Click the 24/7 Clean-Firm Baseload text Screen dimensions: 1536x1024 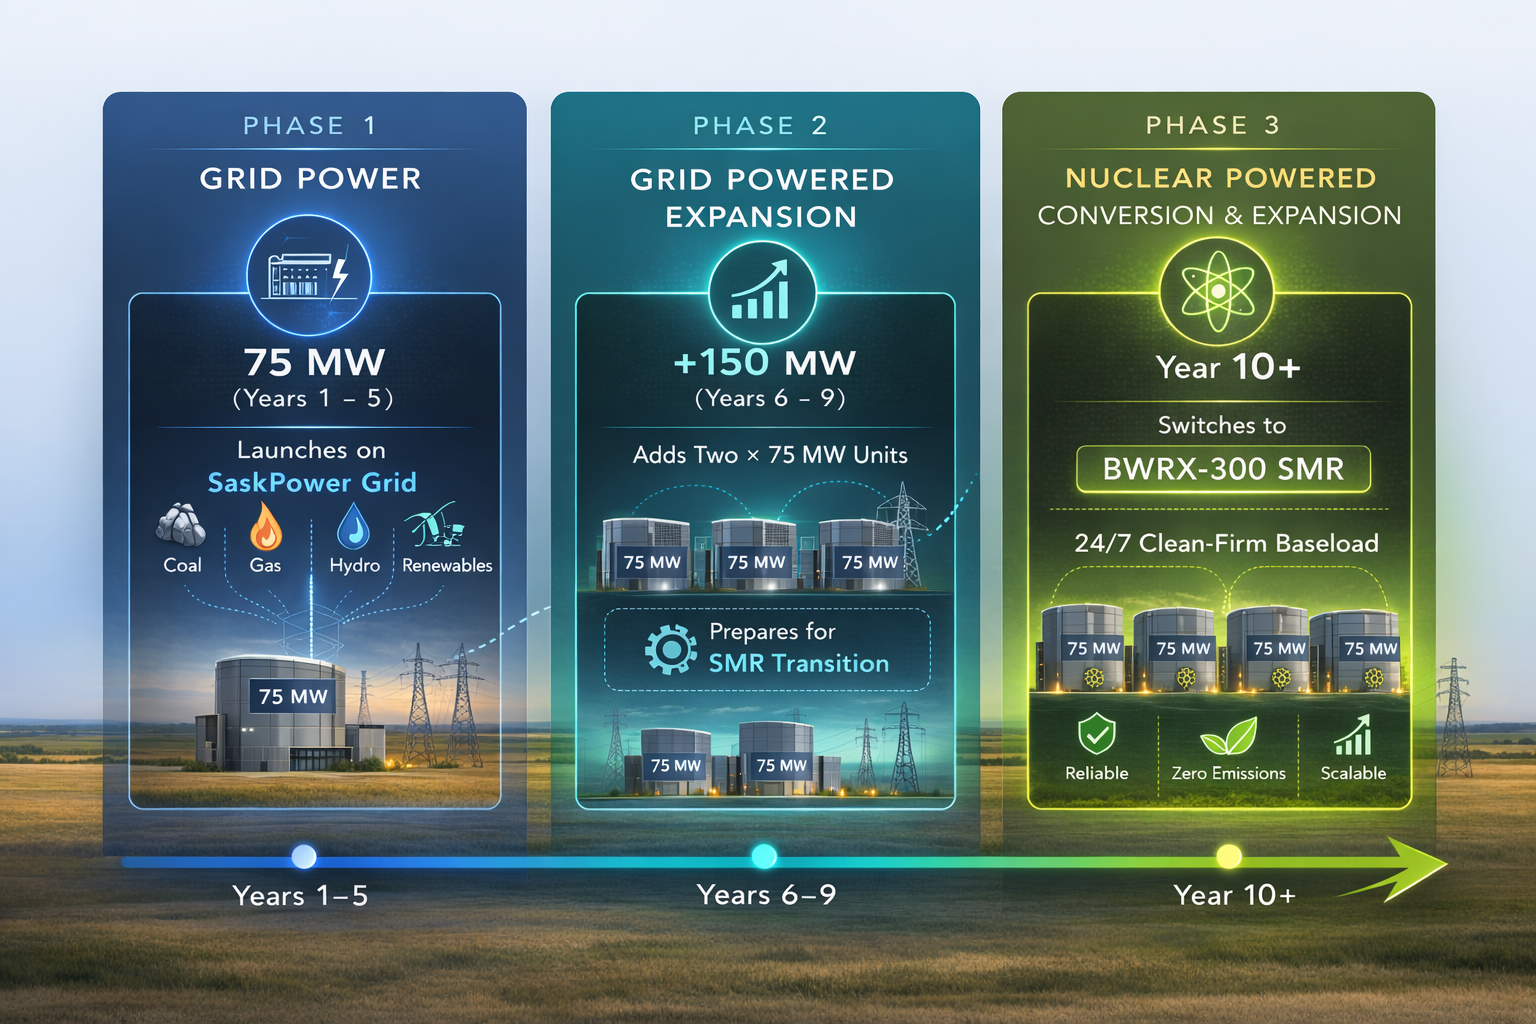point(1226,543)
